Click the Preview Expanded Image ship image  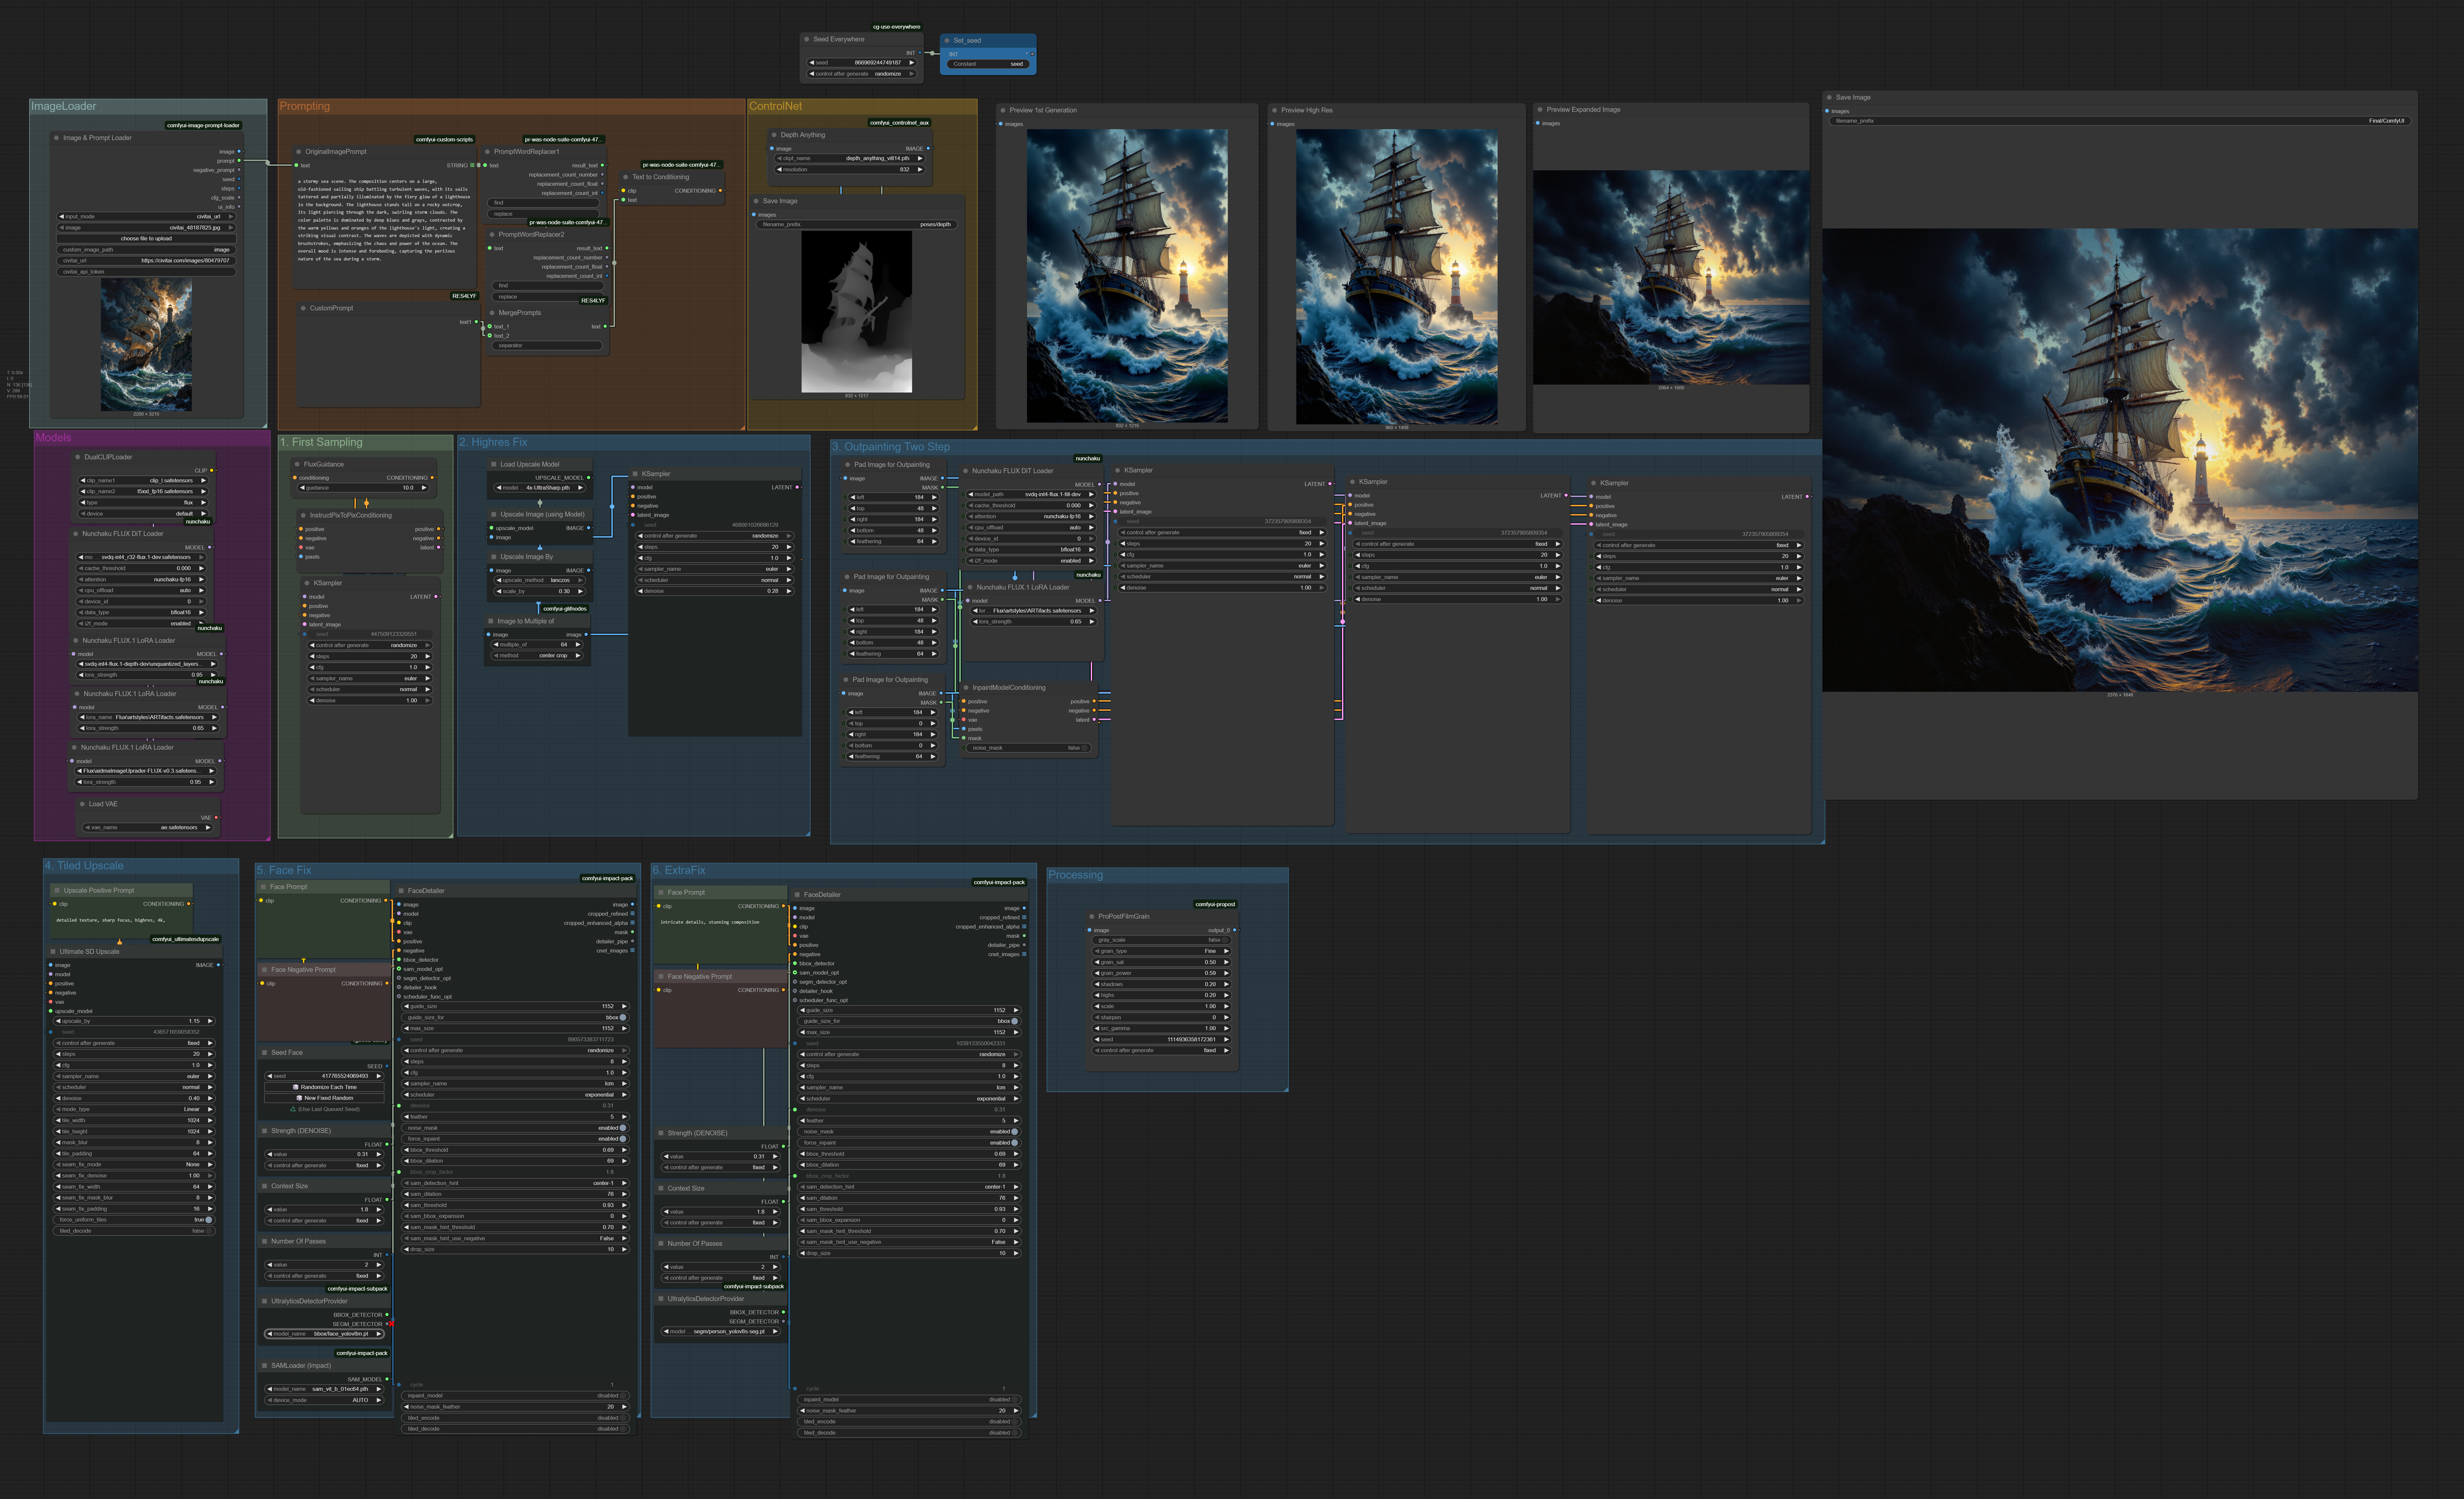click(1671, 277)
